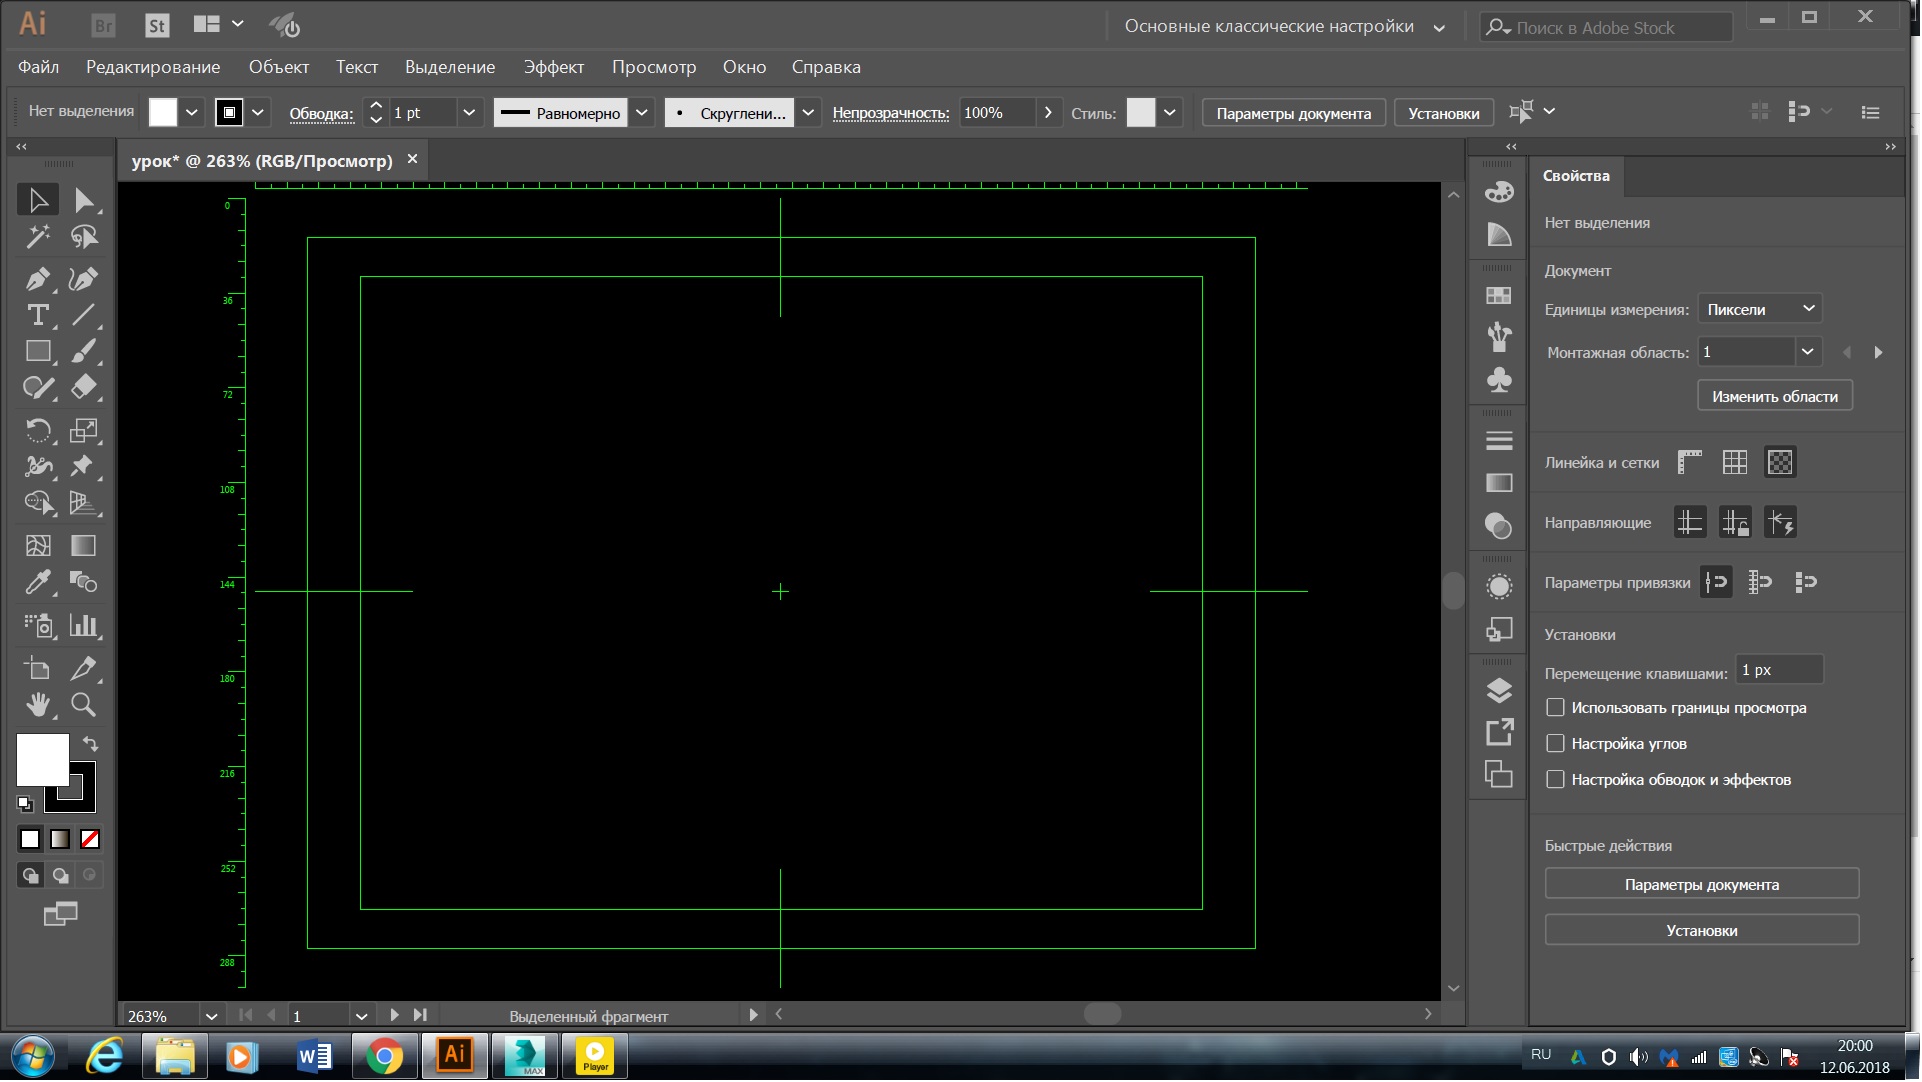Open the Файл menu
Screen dimensions: 1922x1082
(38, 67)
